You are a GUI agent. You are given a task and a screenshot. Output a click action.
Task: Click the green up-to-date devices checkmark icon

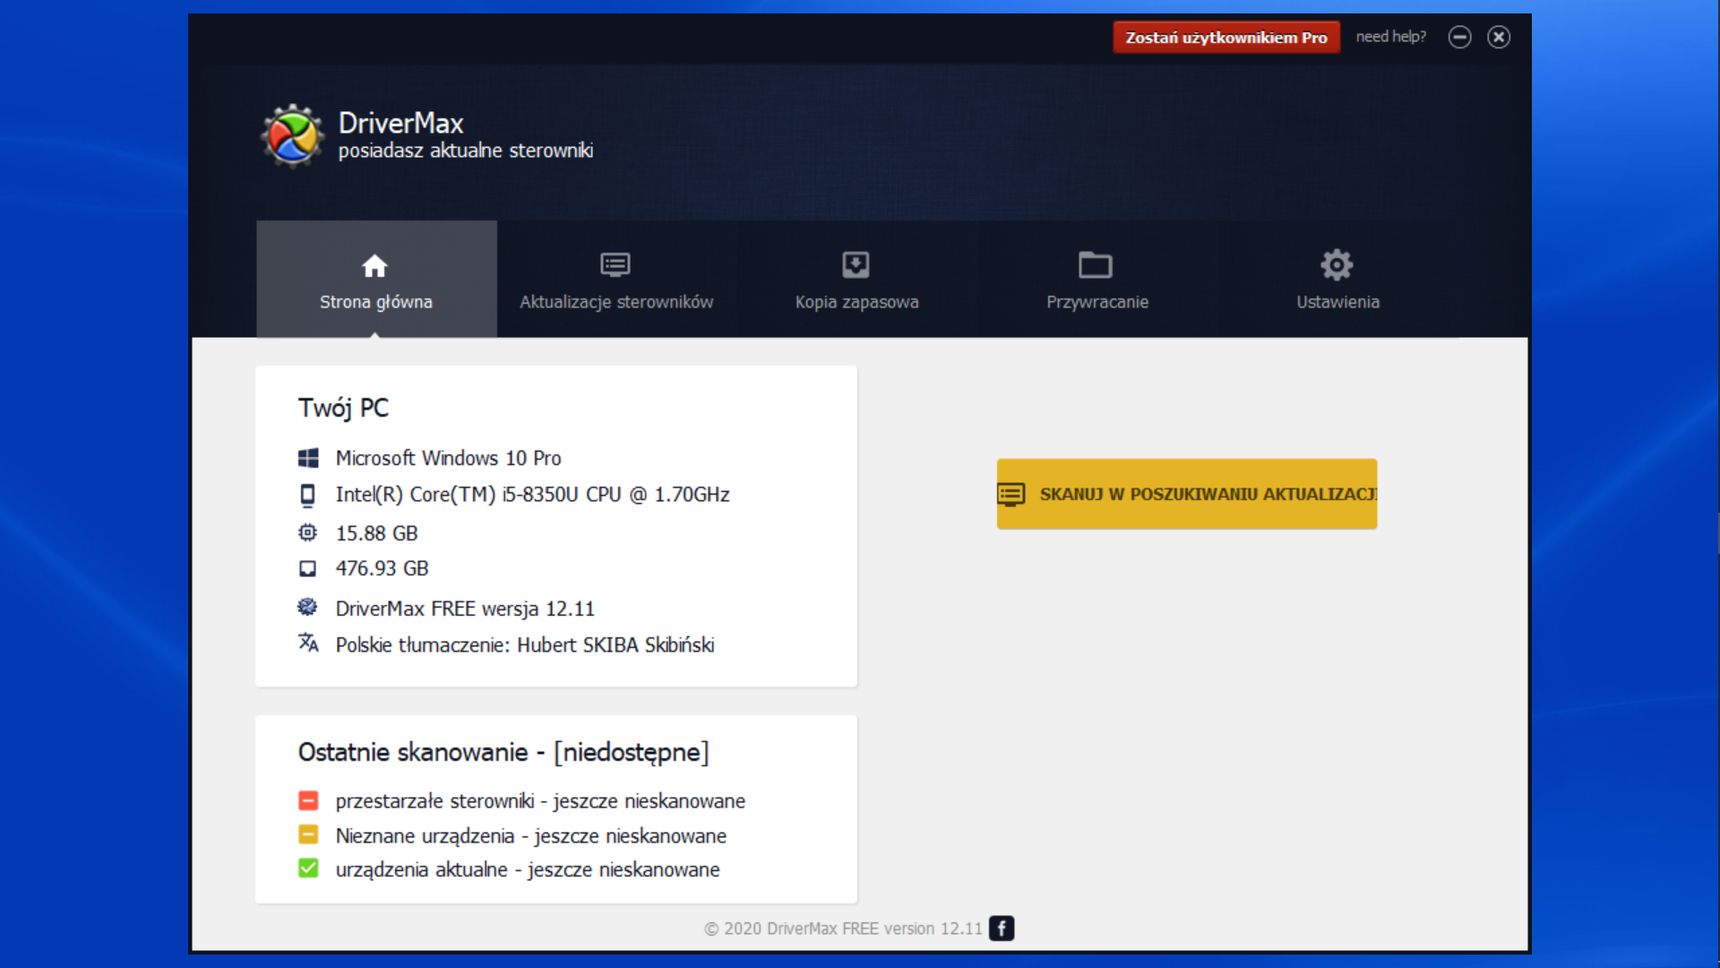click(x=308, y=868)
